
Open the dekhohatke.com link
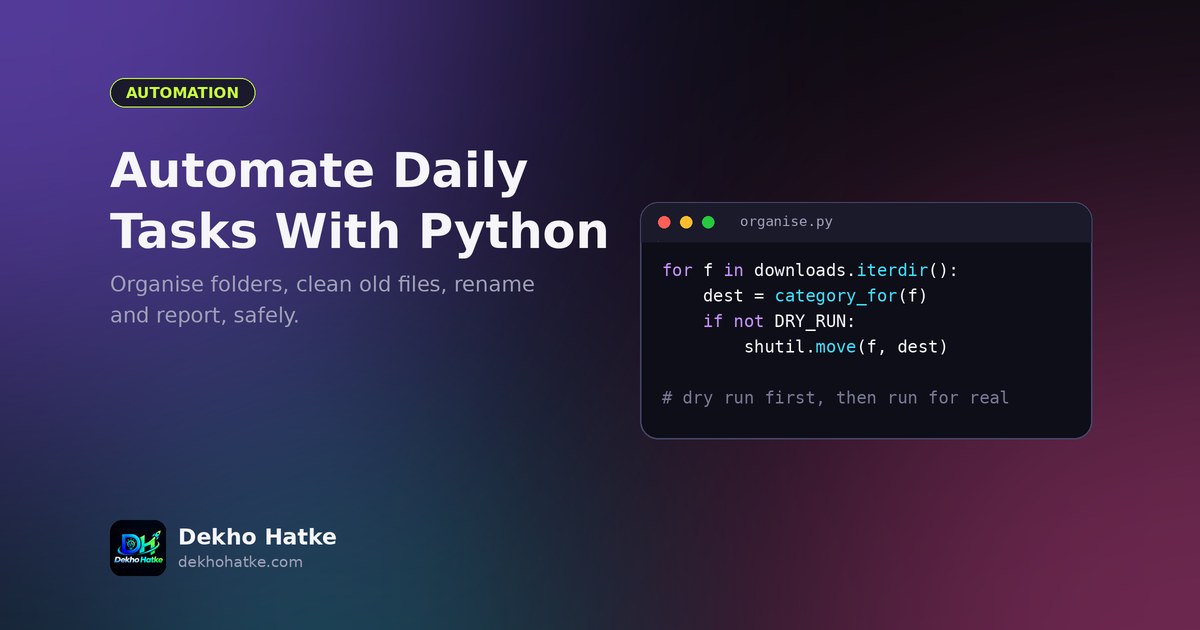pos(240,562)
